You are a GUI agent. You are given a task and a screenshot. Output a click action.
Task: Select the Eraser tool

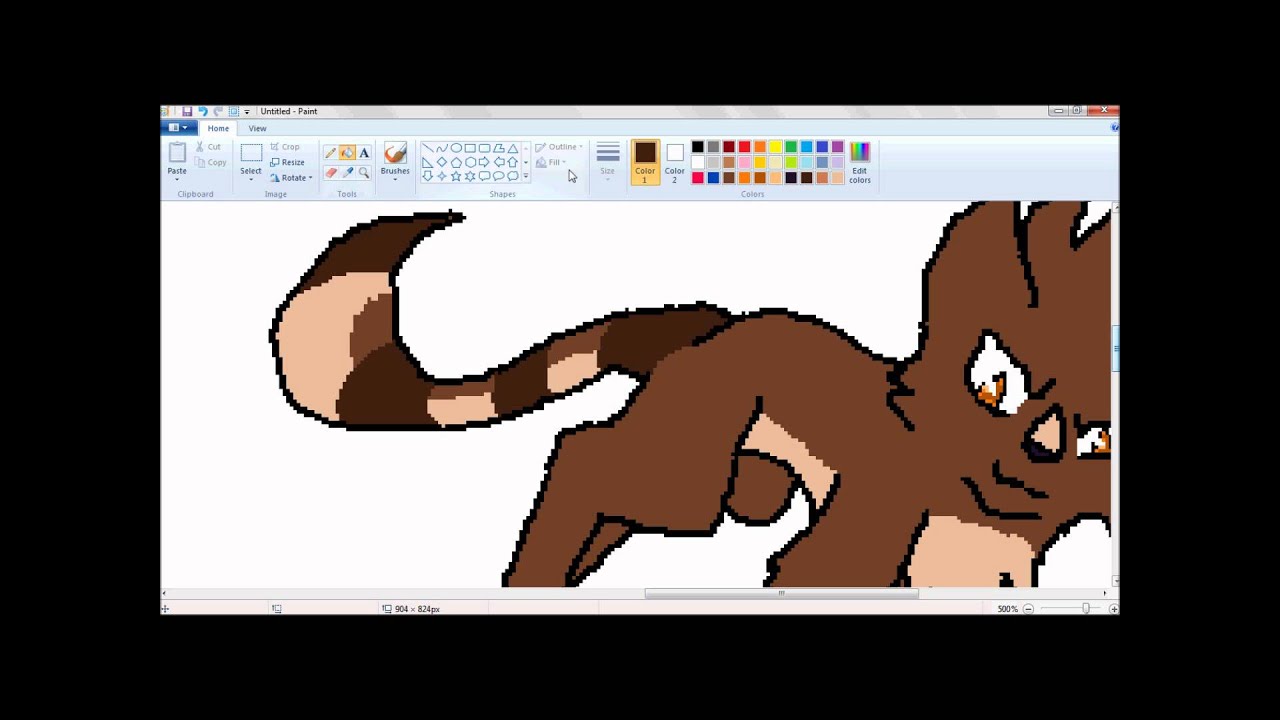pyautogui.click(x=330, y=172)
